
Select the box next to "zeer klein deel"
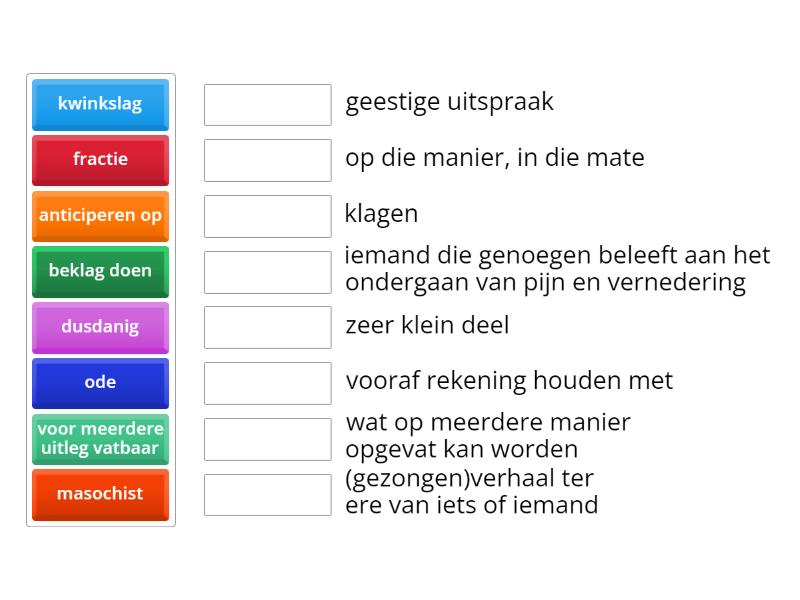267,325
